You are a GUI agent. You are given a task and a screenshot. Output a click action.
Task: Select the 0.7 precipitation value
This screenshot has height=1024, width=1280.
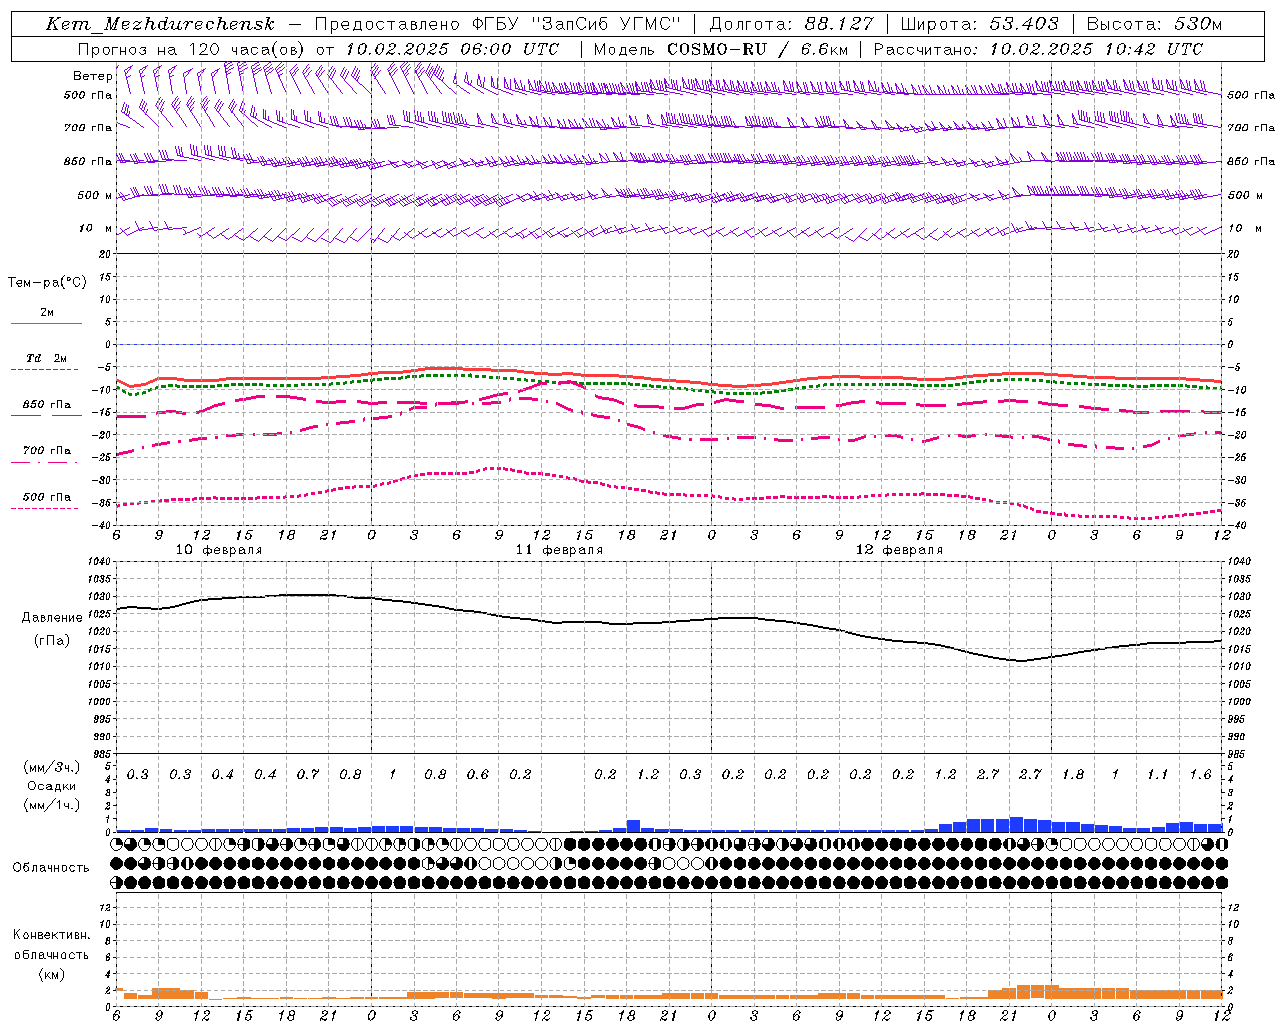308,775
